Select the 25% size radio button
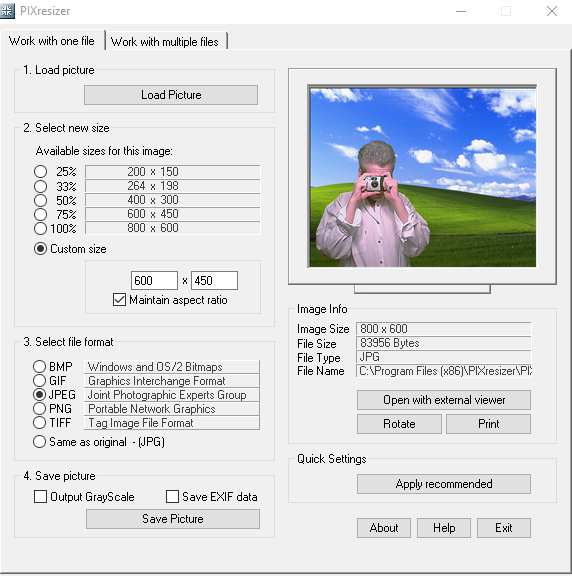Image resolution: width=572 pixels, height=576 pixels. pyautogui.click(x=40, y=172)
